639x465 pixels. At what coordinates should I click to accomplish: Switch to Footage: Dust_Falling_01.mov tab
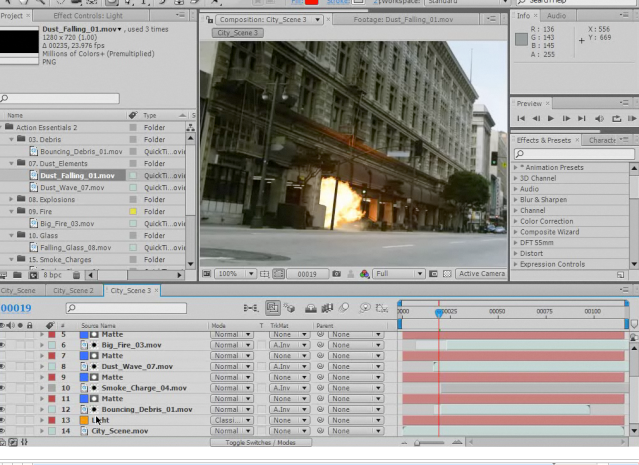(x=403, y=20)
